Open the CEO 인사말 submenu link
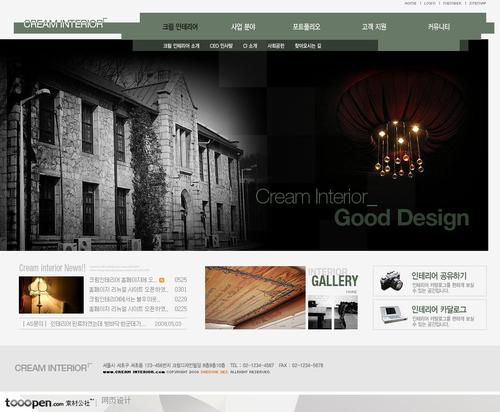Viewport: 500px width, 412px height. pyautogui.click(x=221, y=46)
